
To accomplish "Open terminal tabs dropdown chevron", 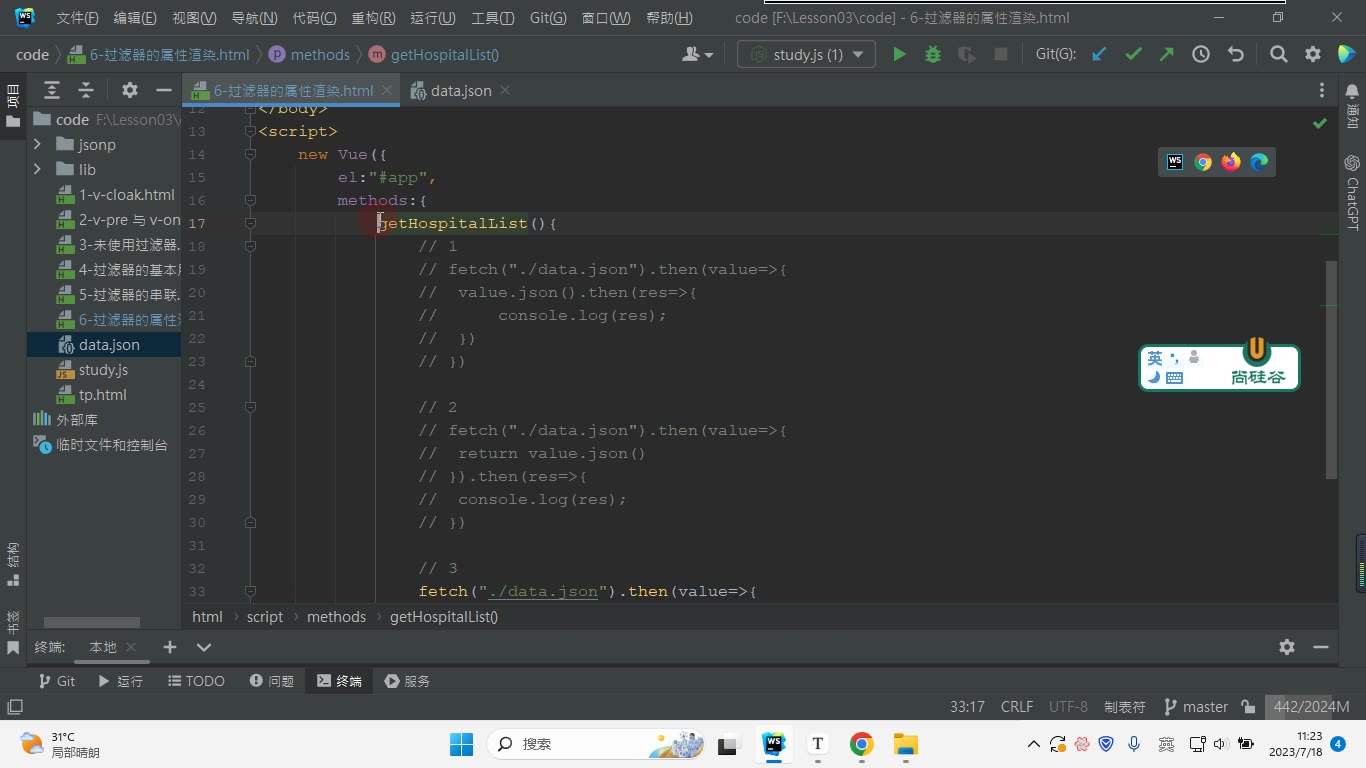I will [x=204, y=647].
